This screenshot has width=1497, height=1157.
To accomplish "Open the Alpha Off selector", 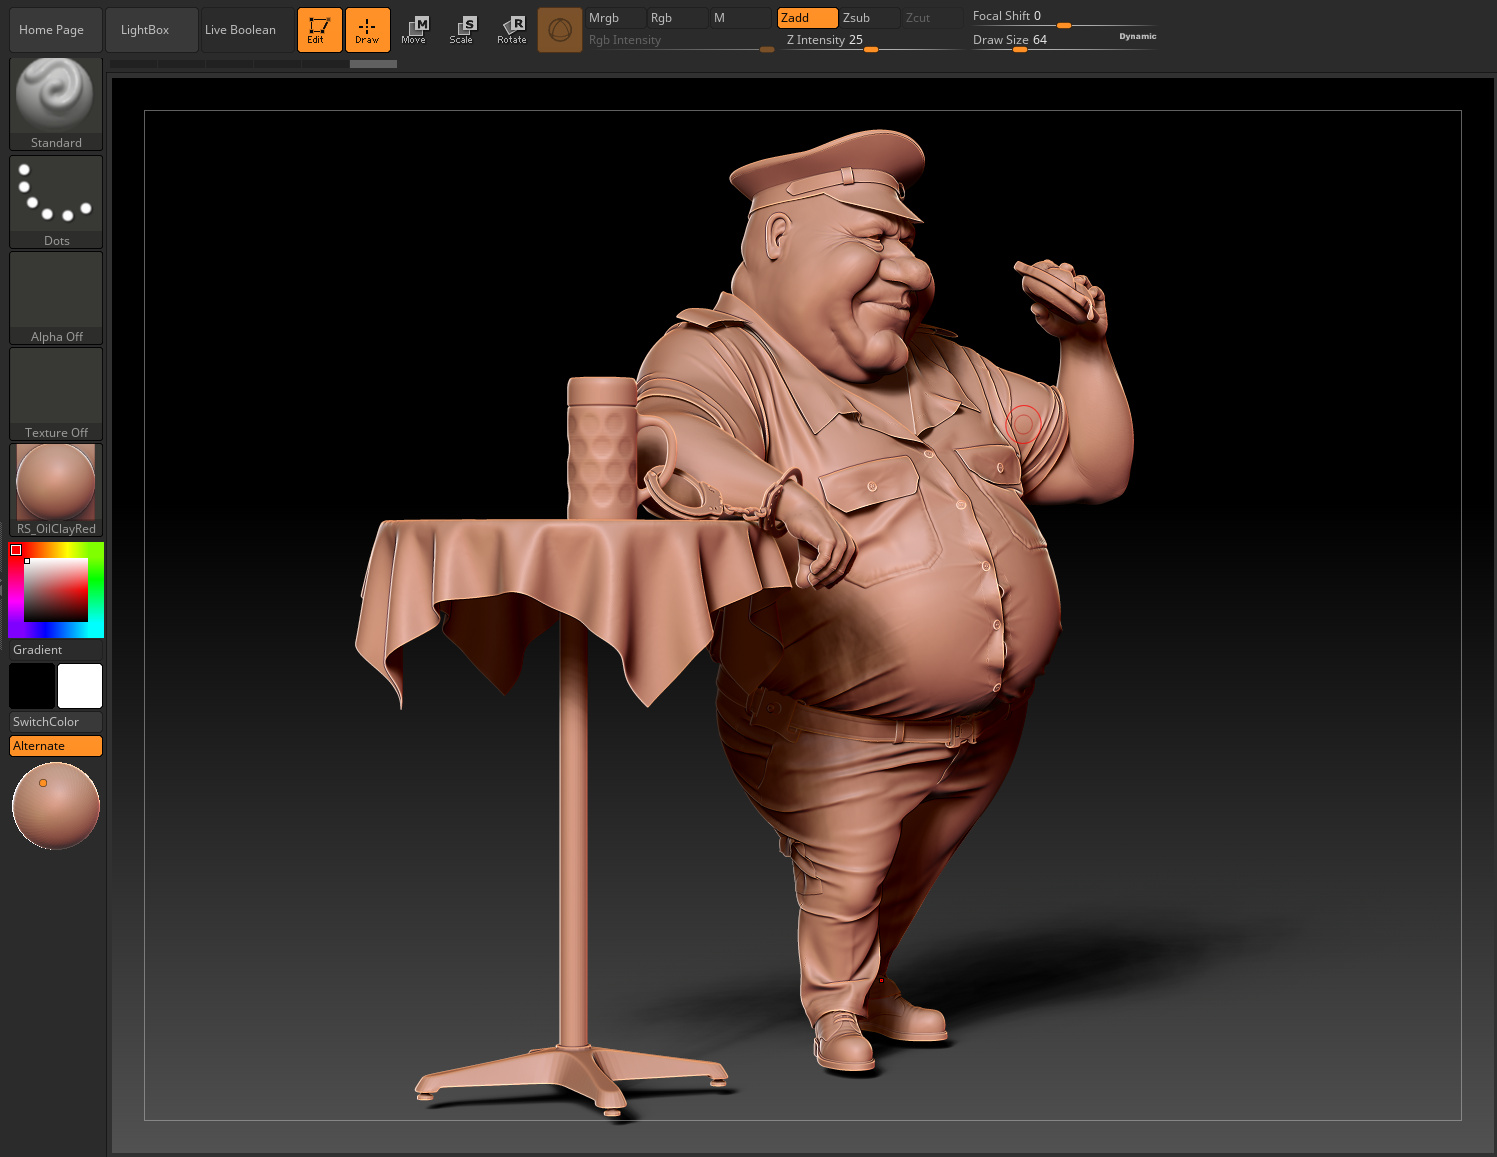I will click(56, 298).
